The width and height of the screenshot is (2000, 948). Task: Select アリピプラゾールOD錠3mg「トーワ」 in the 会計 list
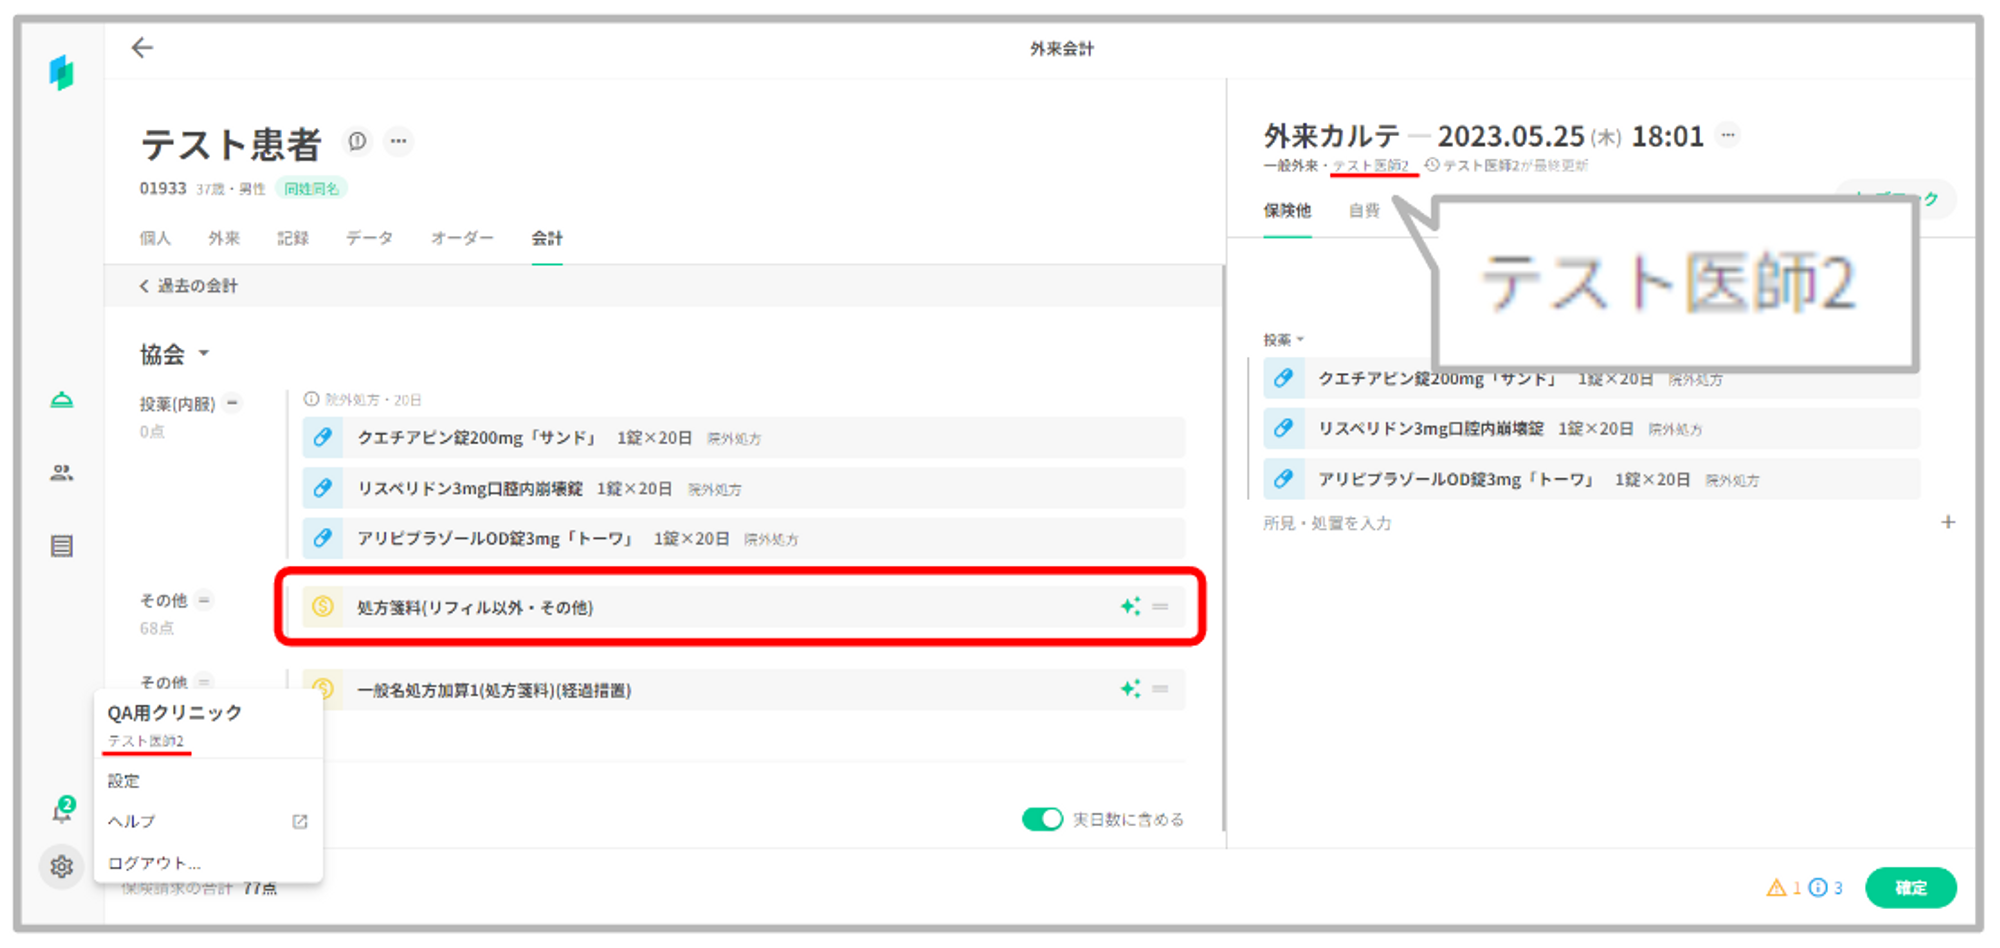pos(744,538)
